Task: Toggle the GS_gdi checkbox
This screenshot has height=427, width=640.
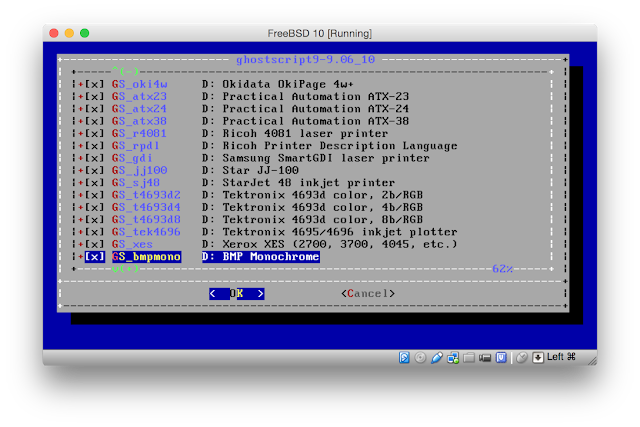Action: tap(94, 158)
